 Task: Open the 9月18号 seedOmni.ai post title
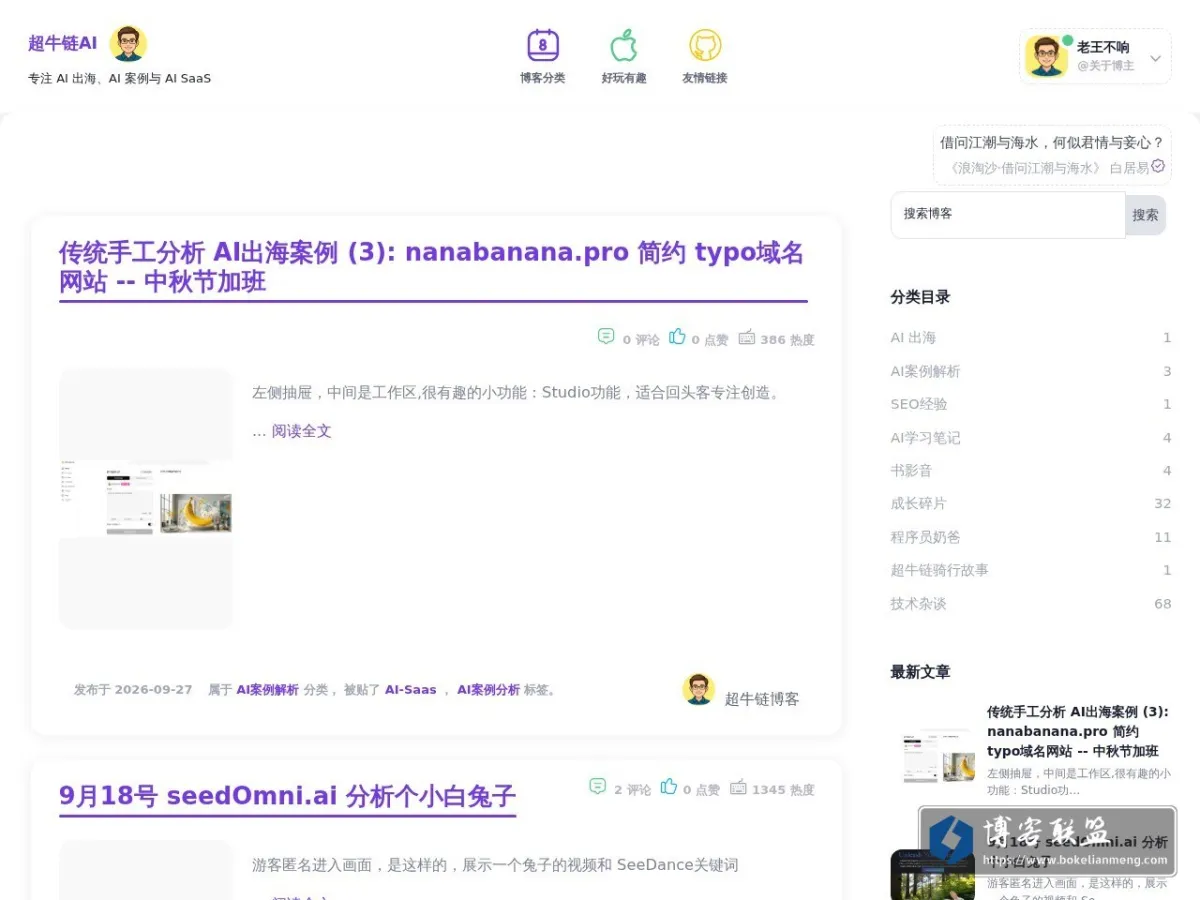pos(287,796)
